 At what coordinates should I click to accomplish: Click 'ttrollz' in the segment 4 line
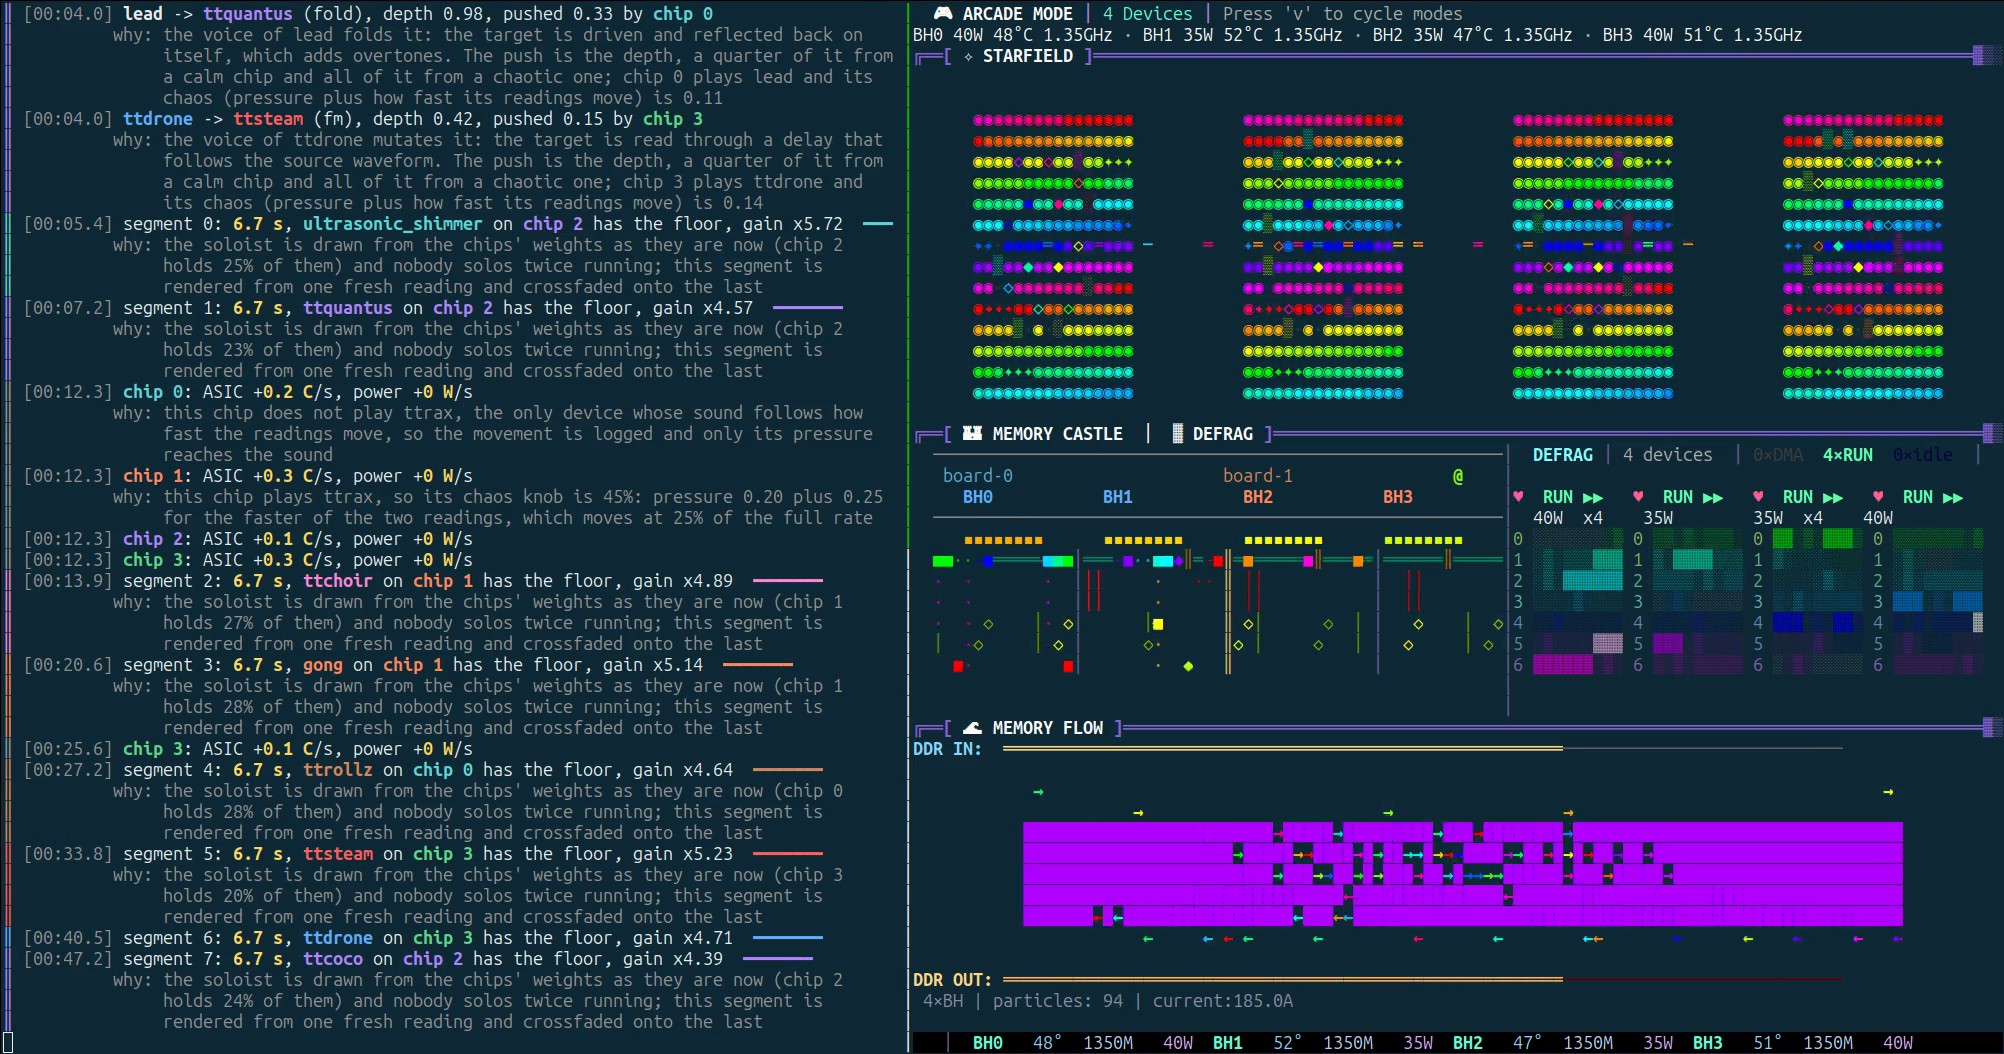pos(338,770)
